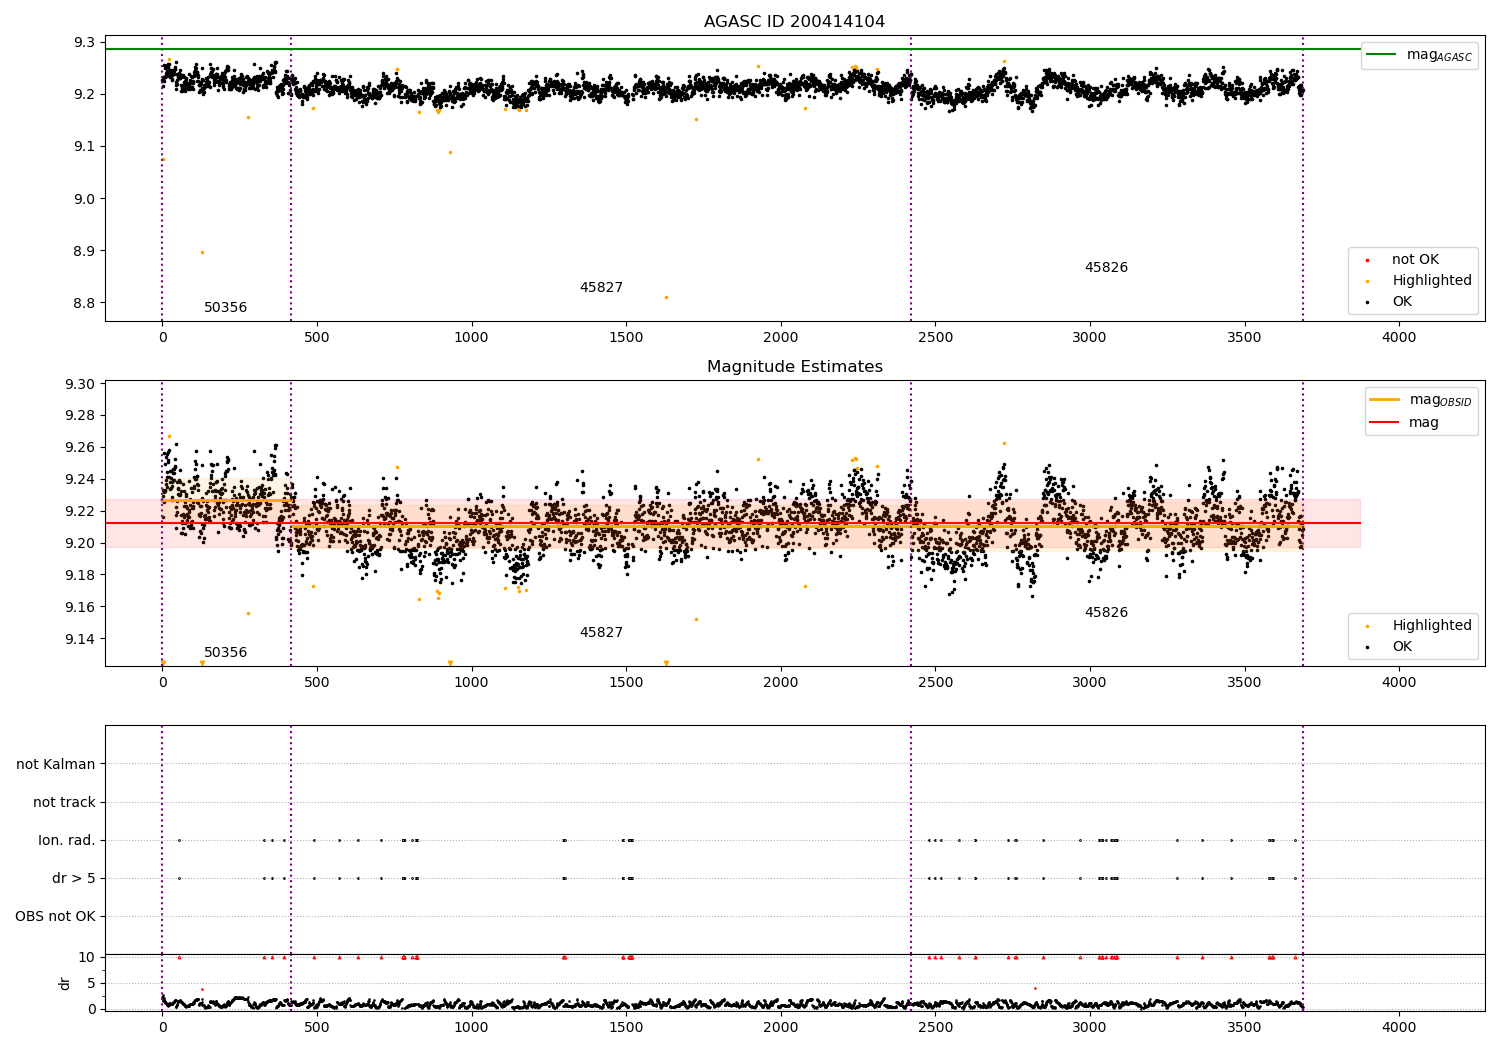
Task: Click the 'Ion. rad.' axis label
Action: click(67, 840)
